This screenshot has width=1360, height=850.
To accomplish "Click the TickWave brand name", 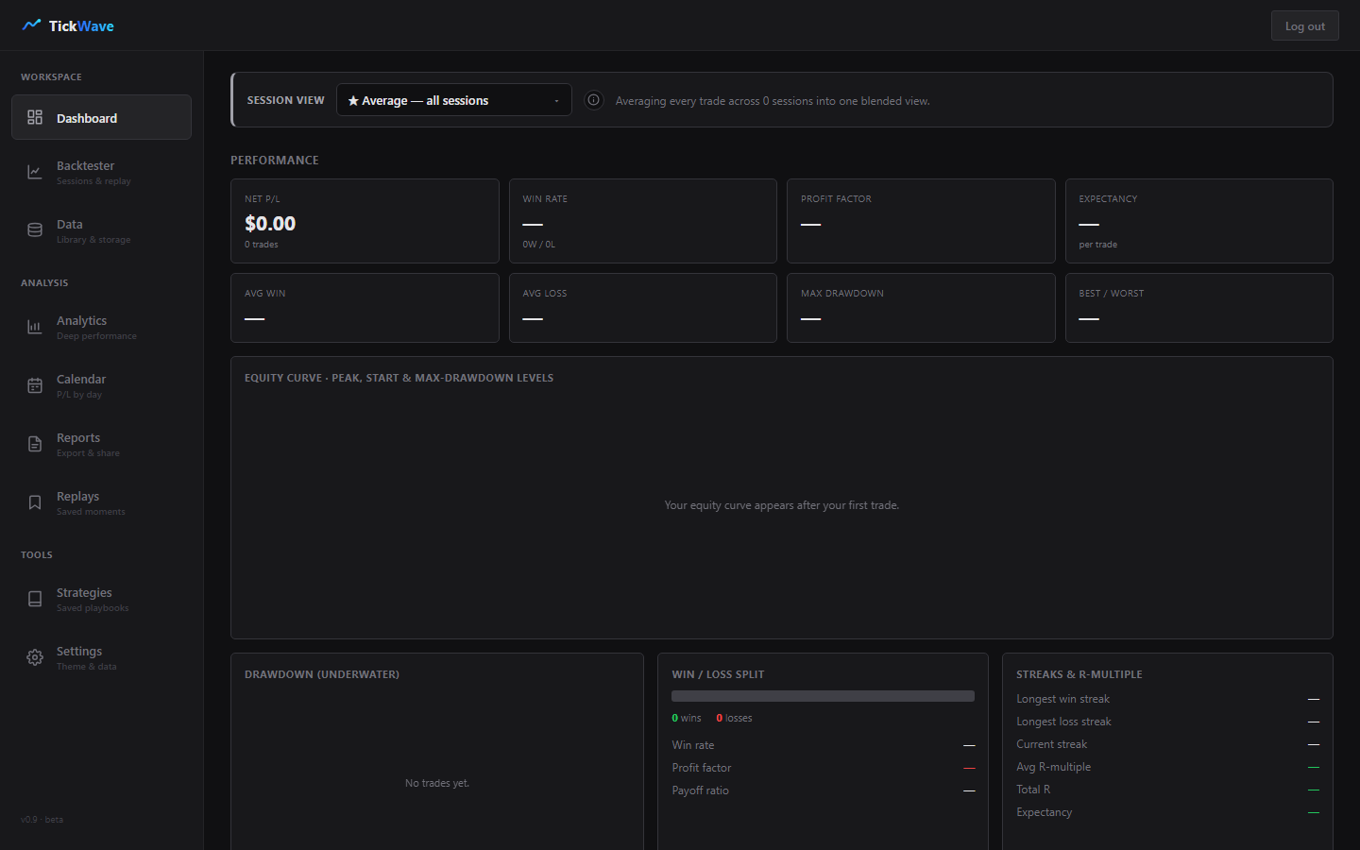I will [x=81, y=26].
